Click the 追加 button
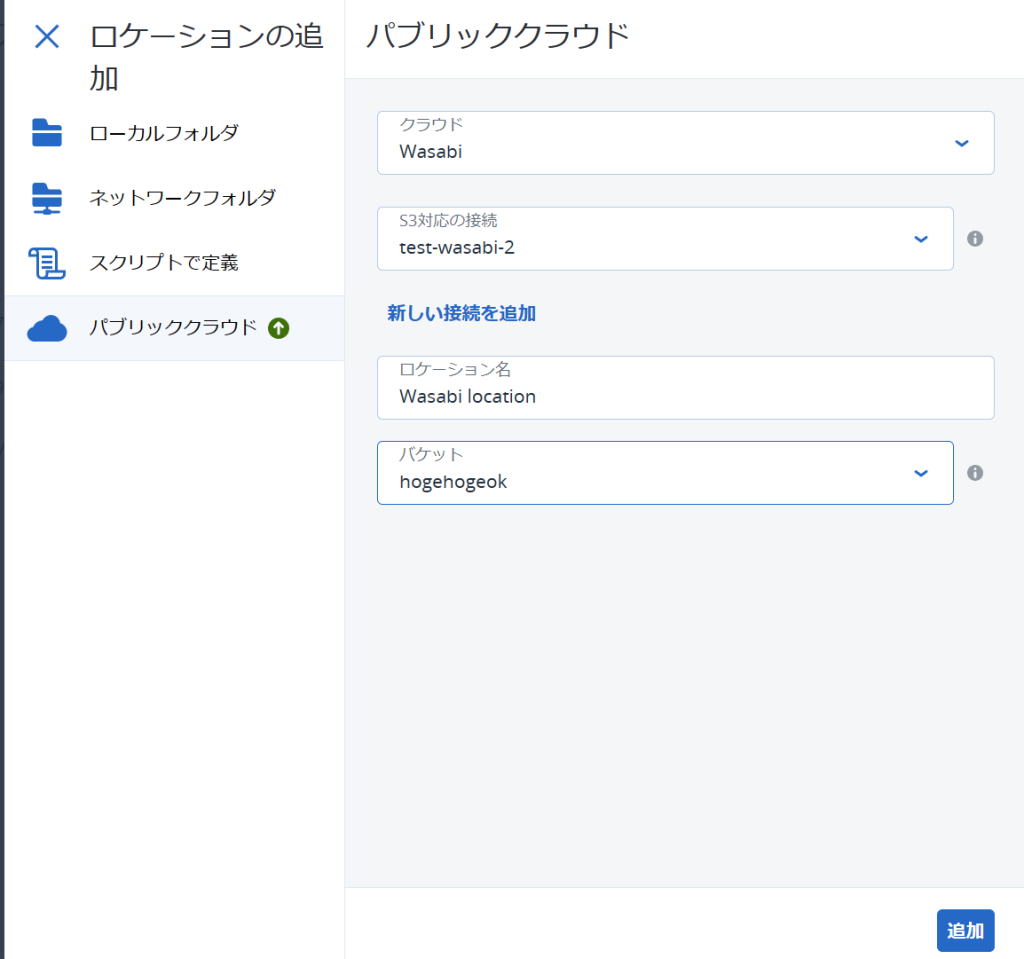This screenshot has width=1024, height=959. pyautogui.click(x=965, y=930)
